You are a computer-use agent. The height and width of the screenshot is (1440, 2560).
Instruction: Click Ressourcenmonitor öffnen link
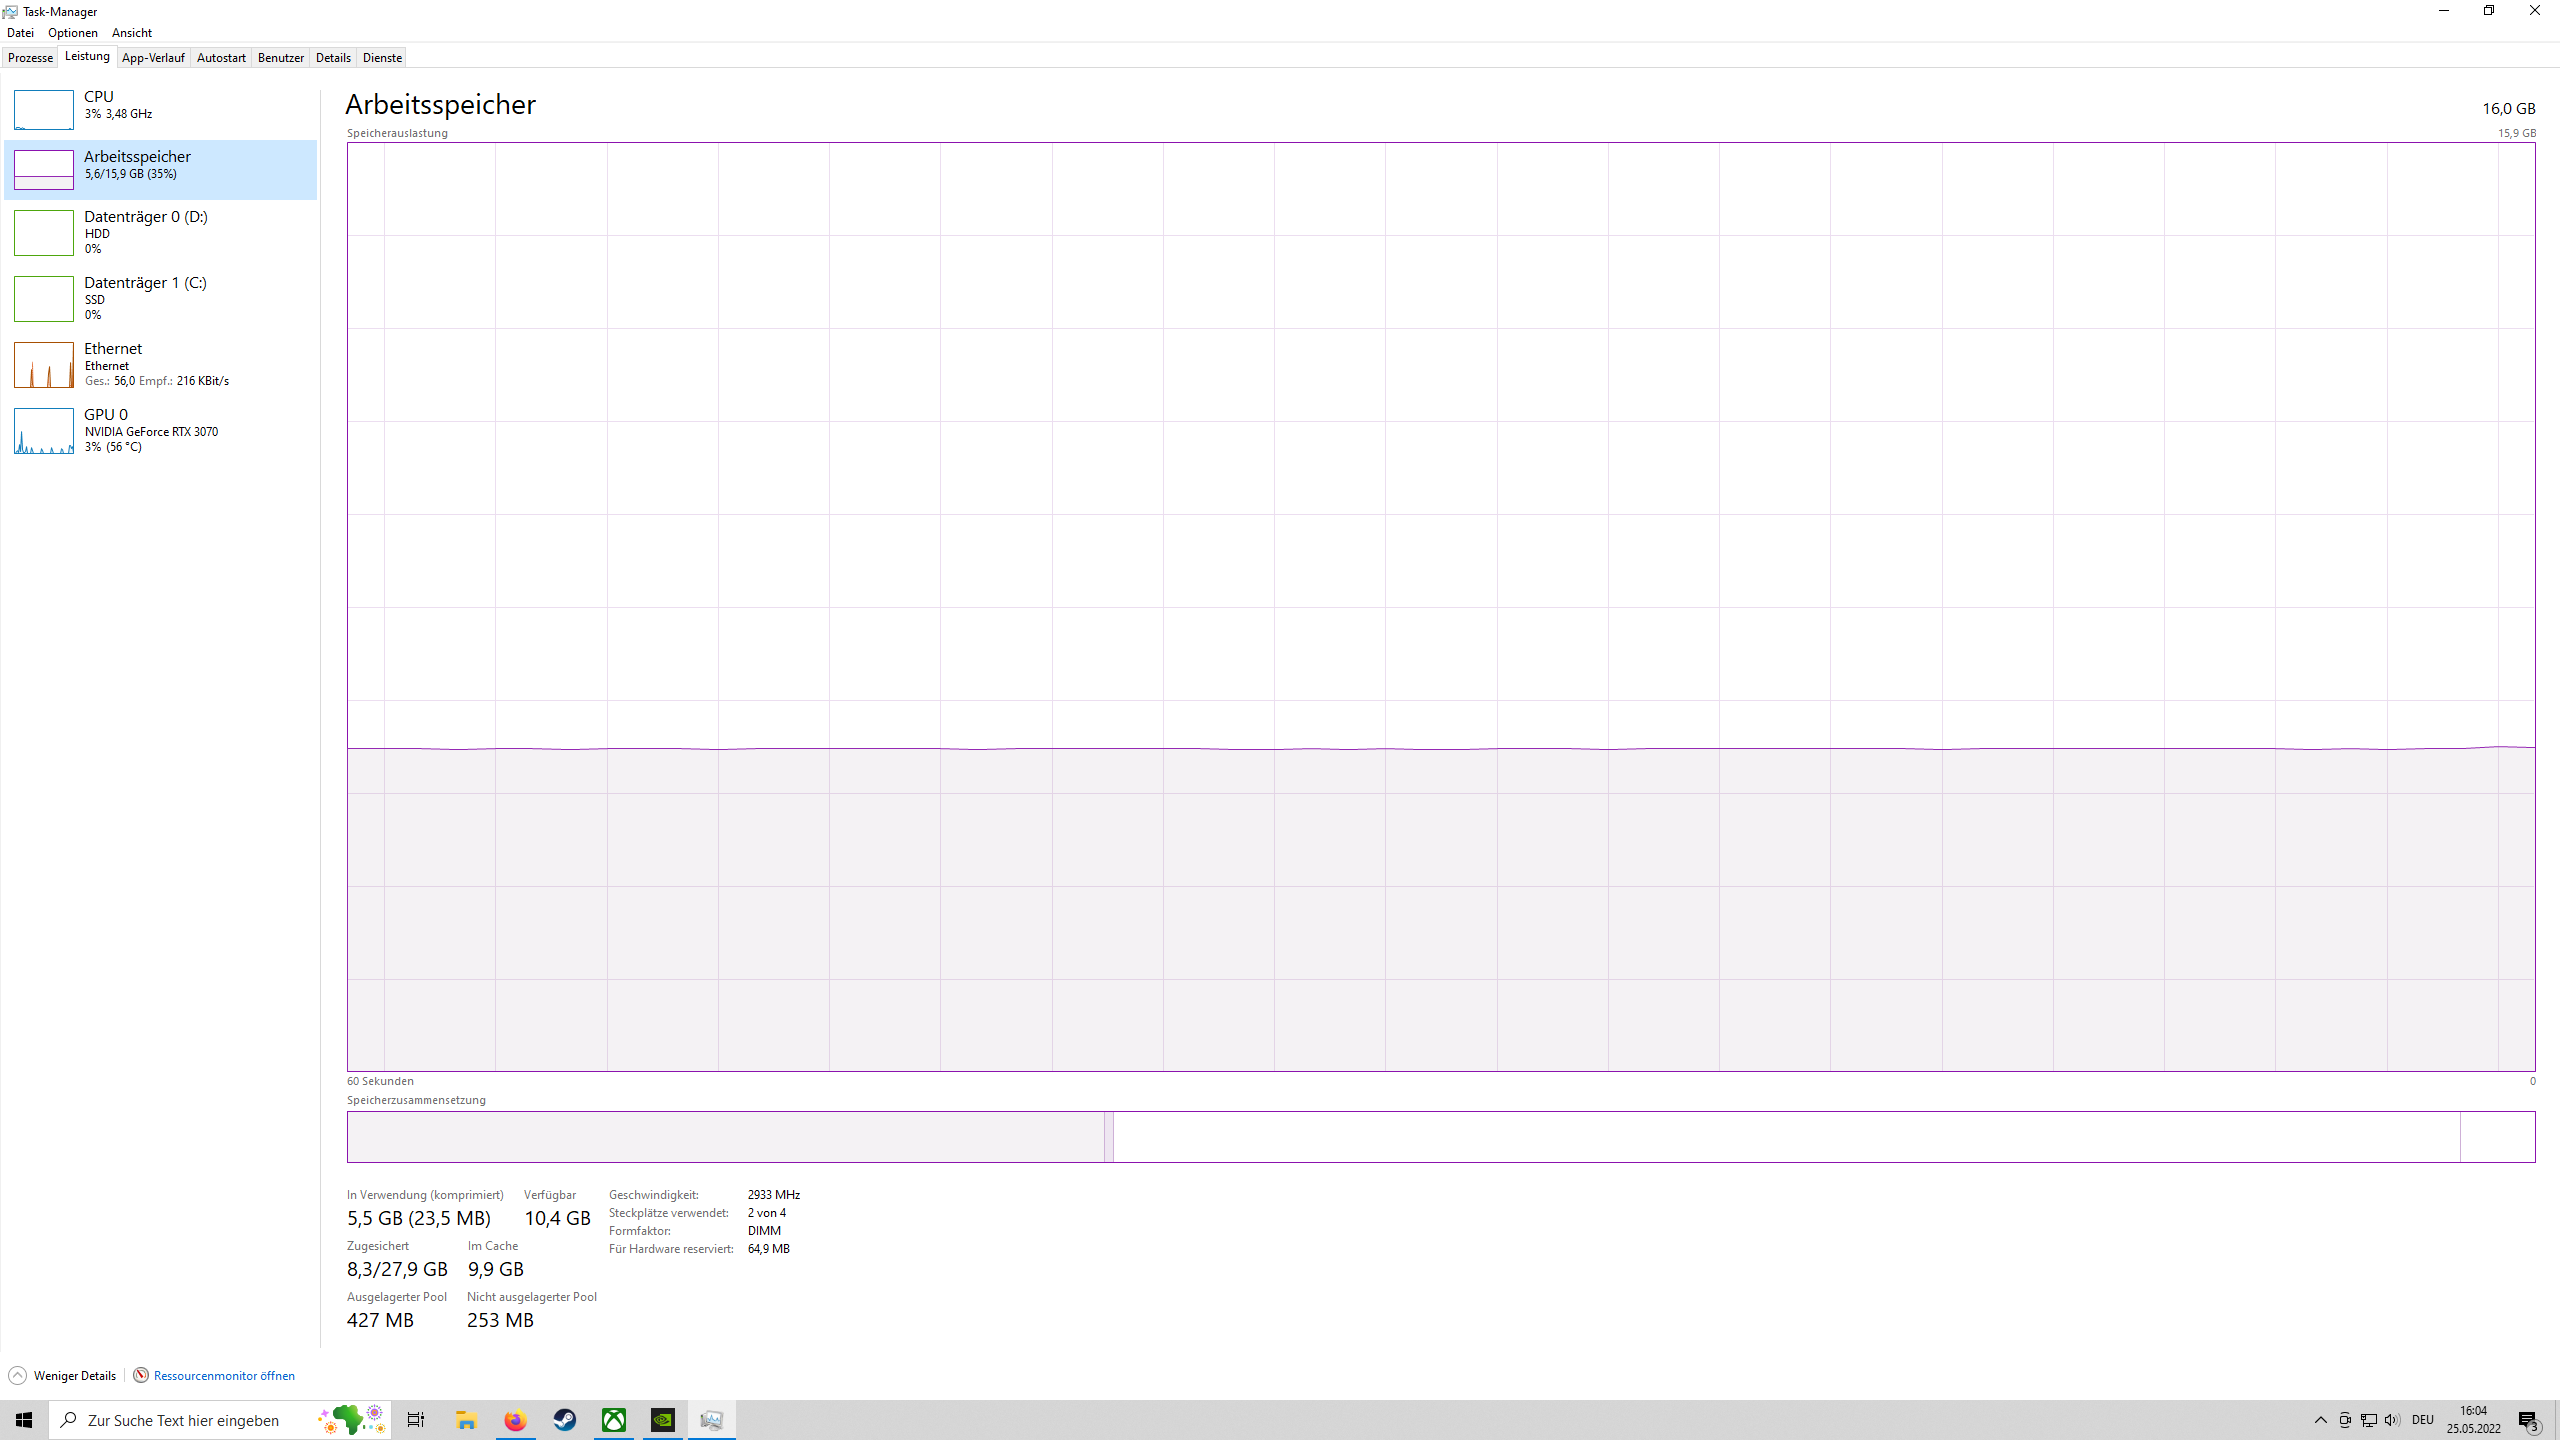tap(224, 1376)
